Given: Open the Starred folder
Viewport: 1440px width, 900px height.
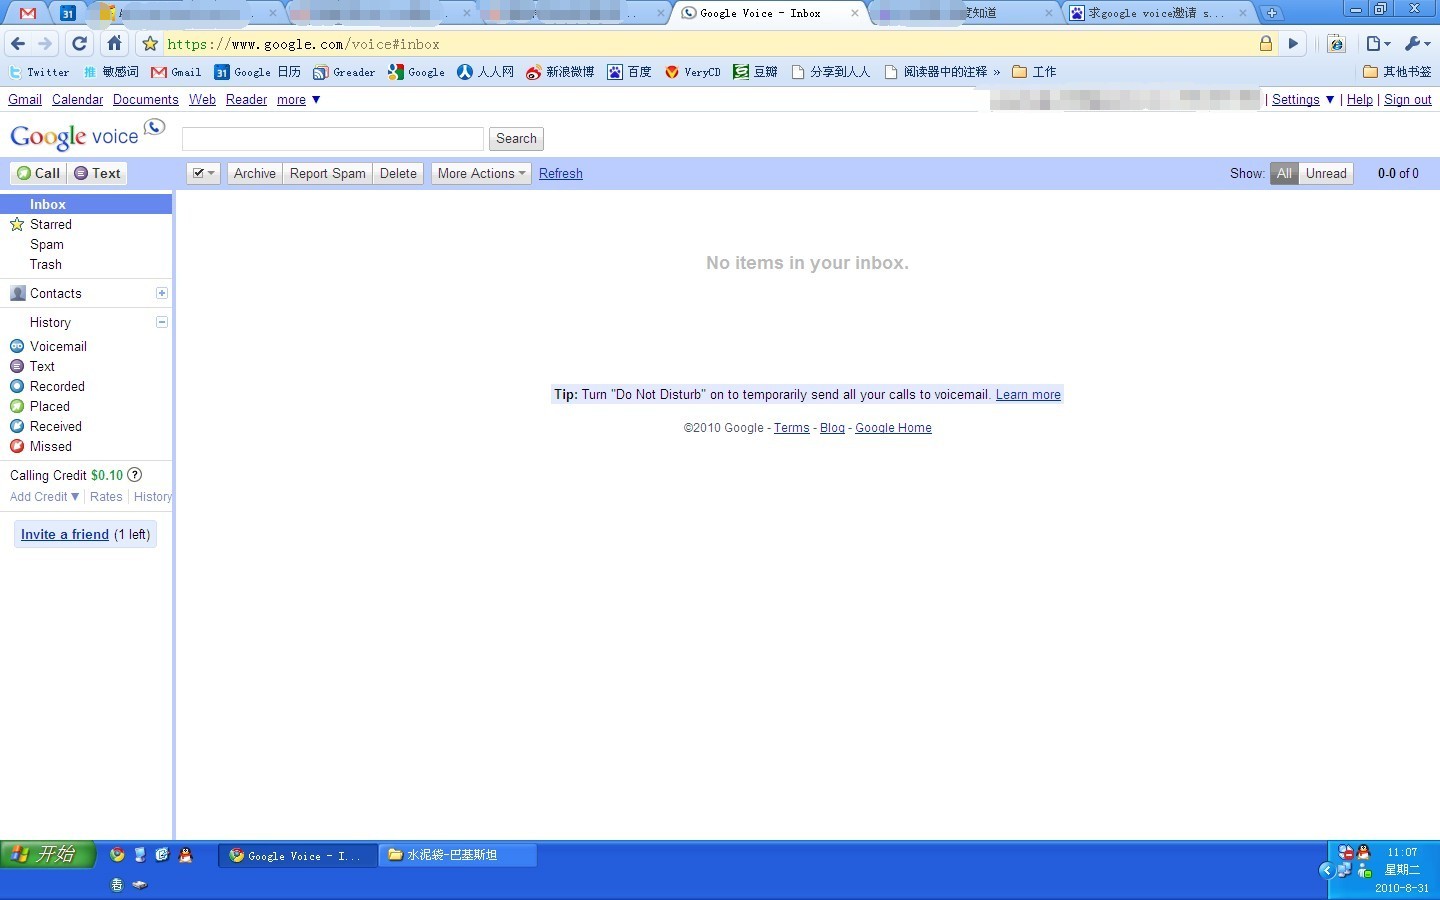Looking at the screenshot, I should pos(50,224).
